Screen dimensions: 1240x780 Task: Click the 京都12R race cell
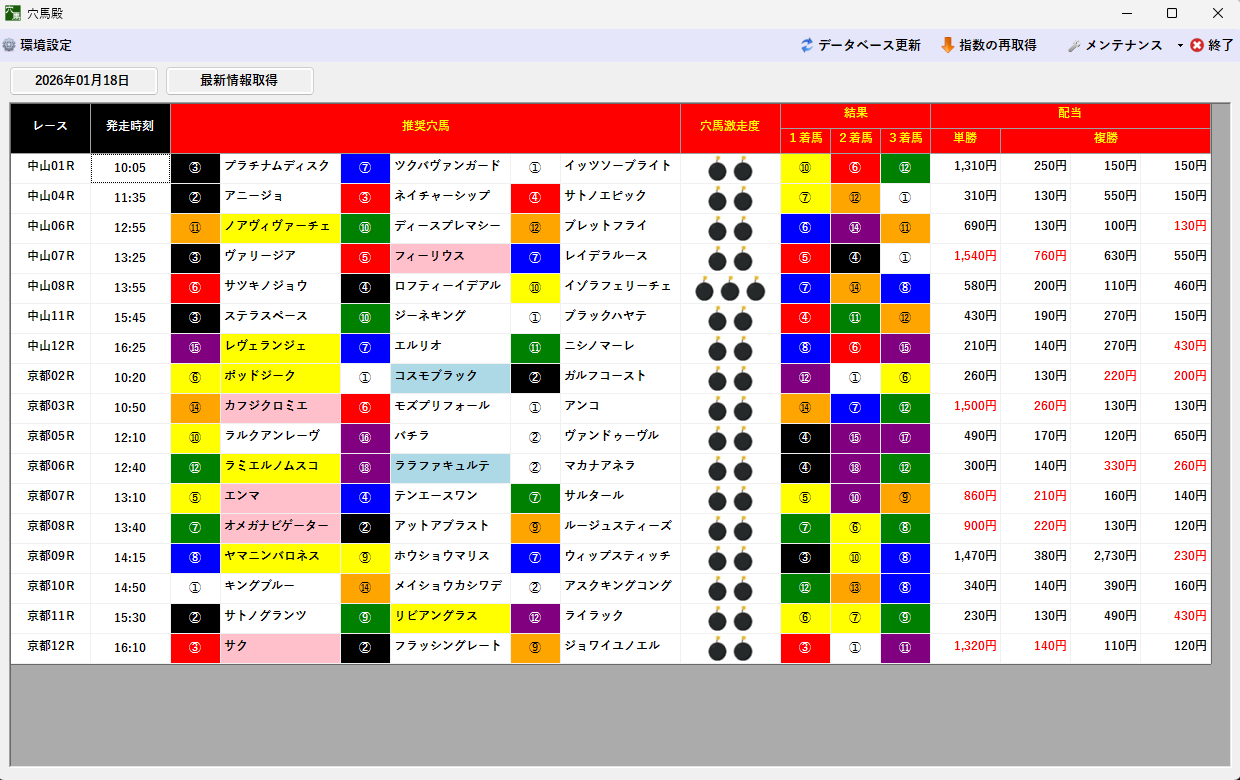click(51, 647)
